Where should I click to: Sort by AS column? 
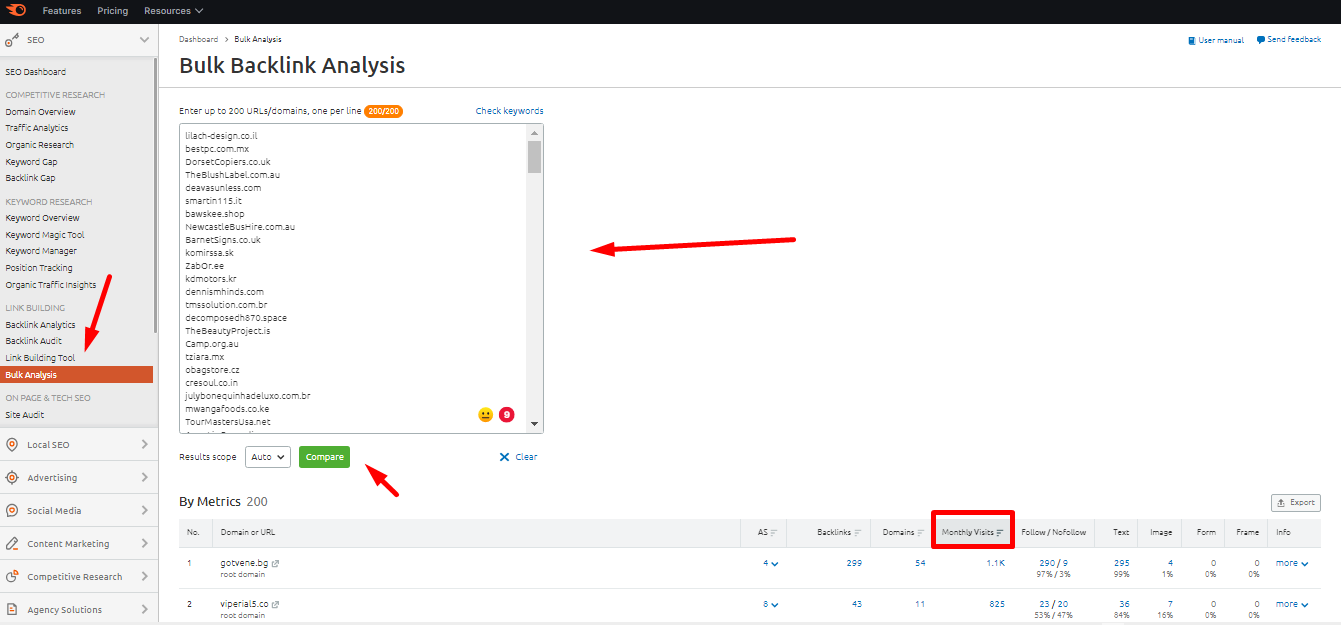pos(768,533)
